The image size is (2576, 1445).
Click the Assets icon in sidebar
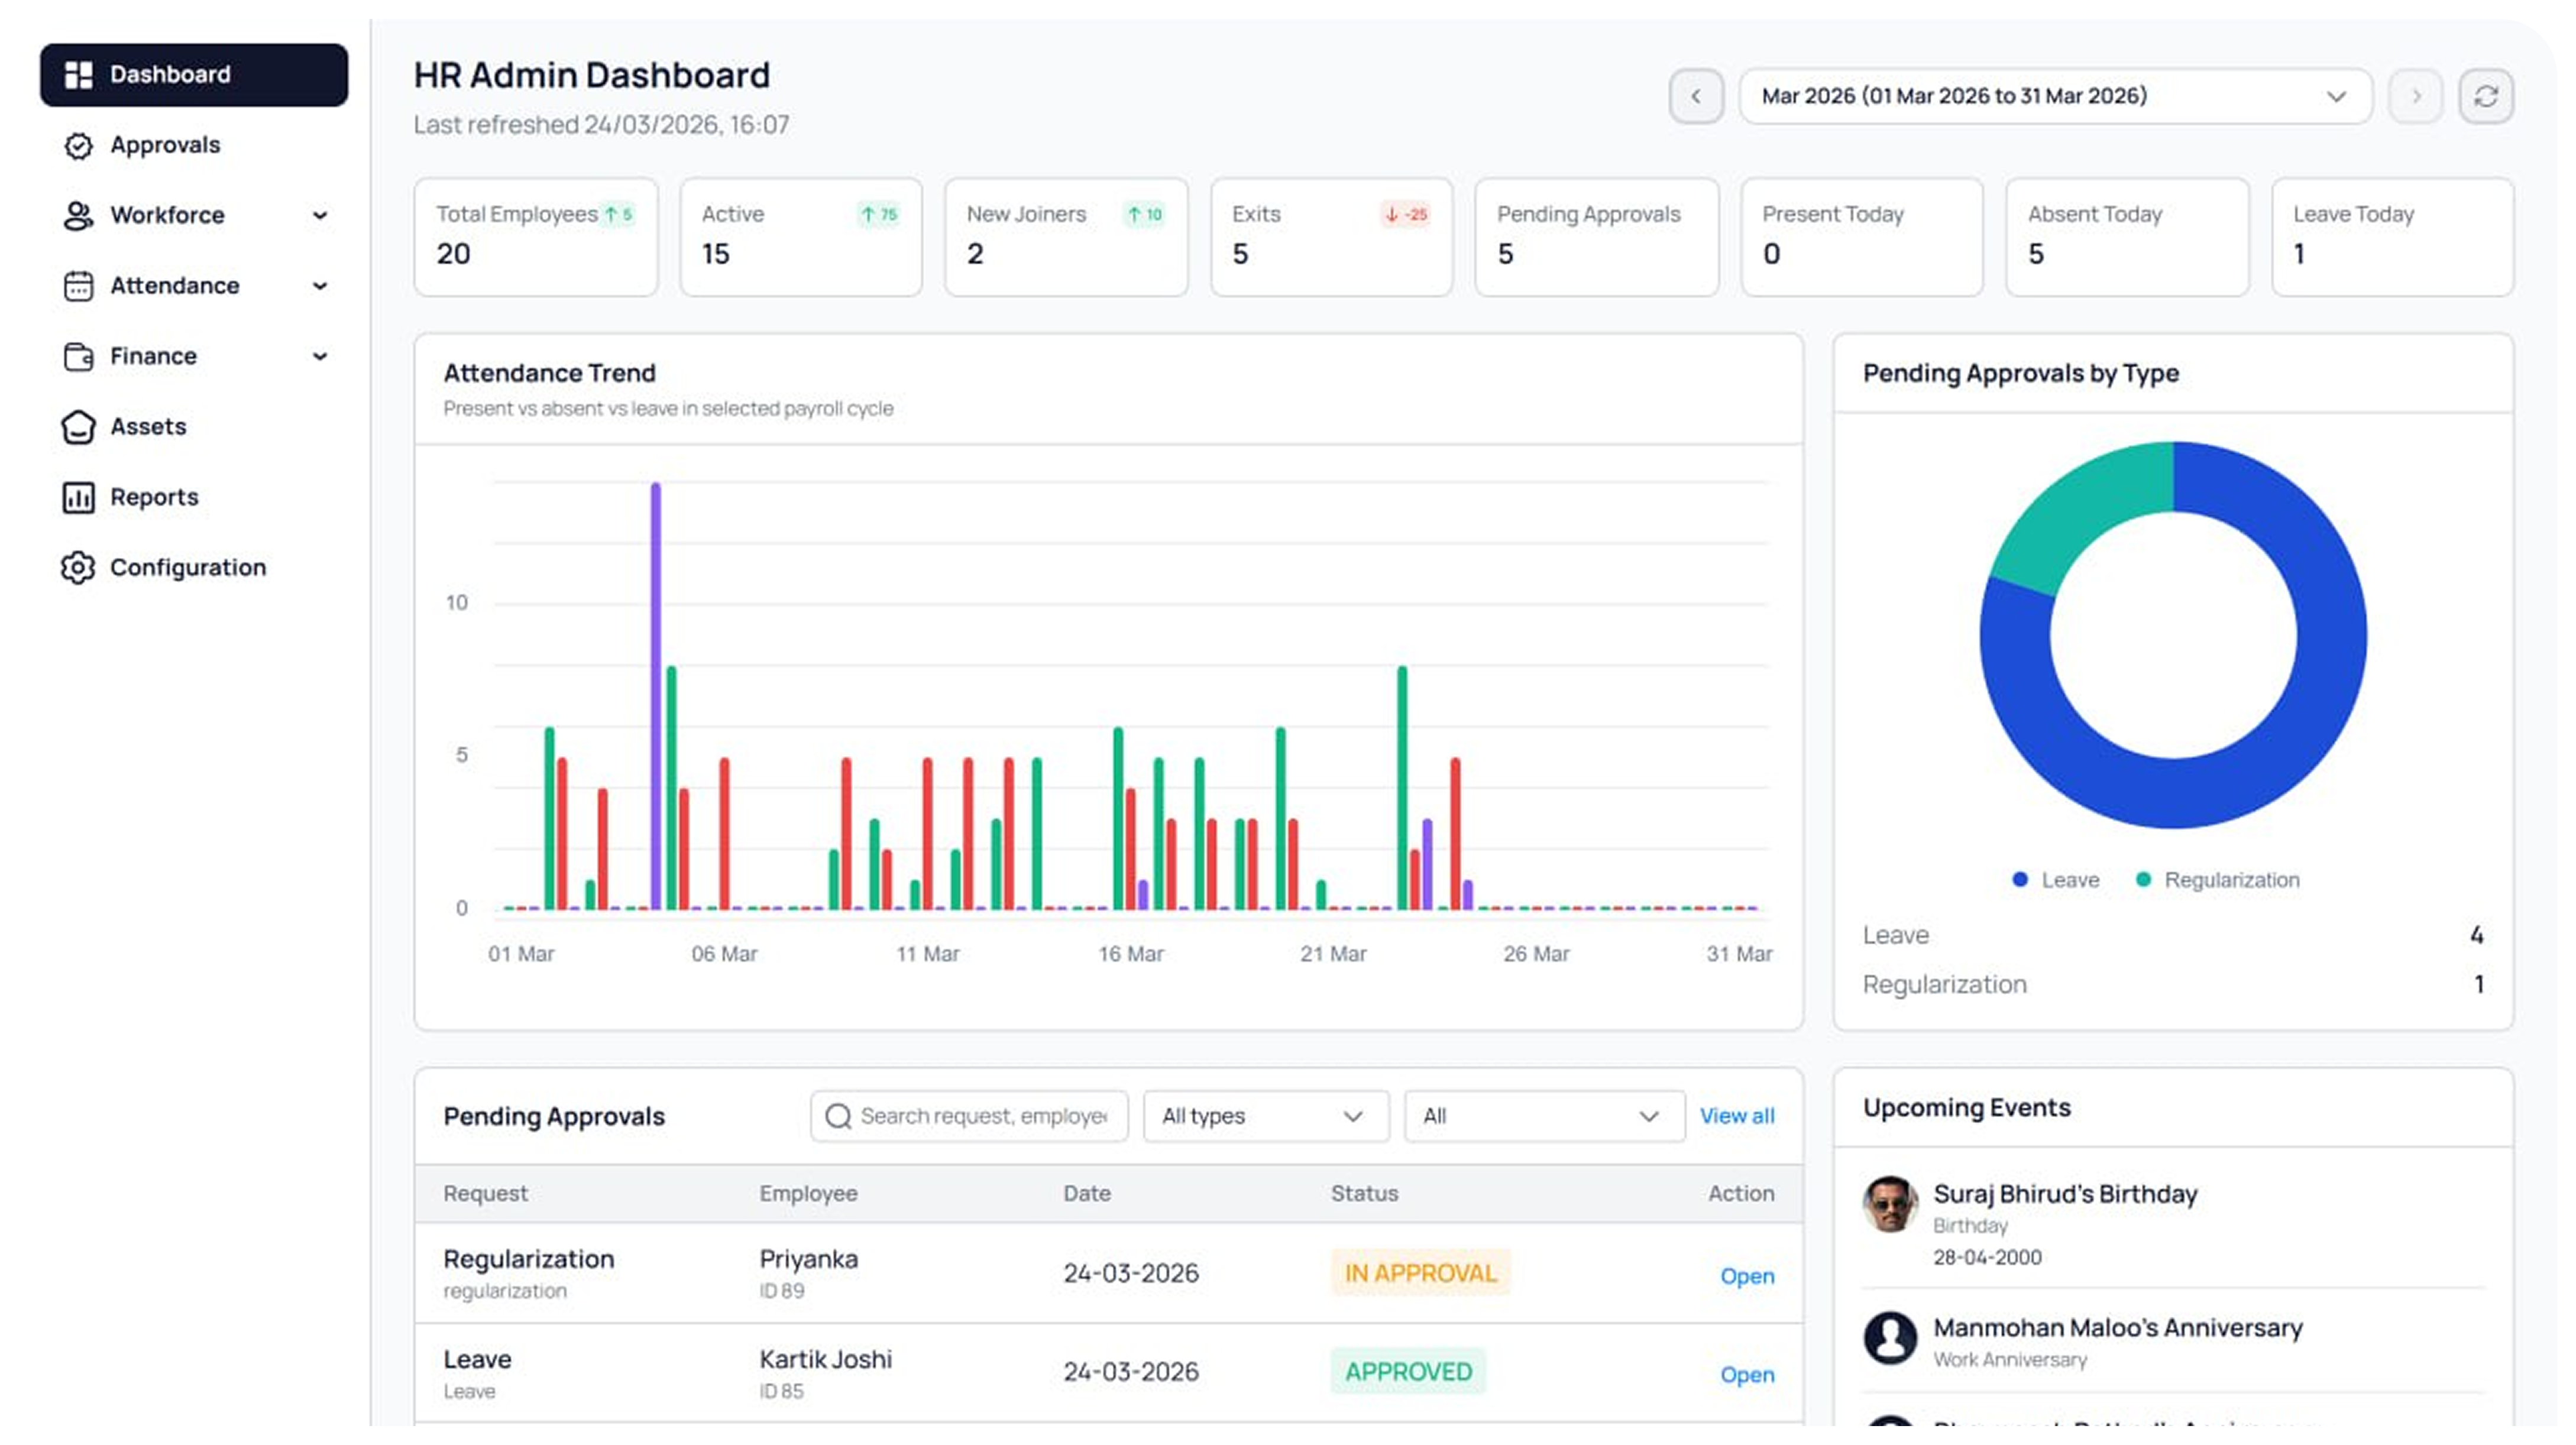78,427
